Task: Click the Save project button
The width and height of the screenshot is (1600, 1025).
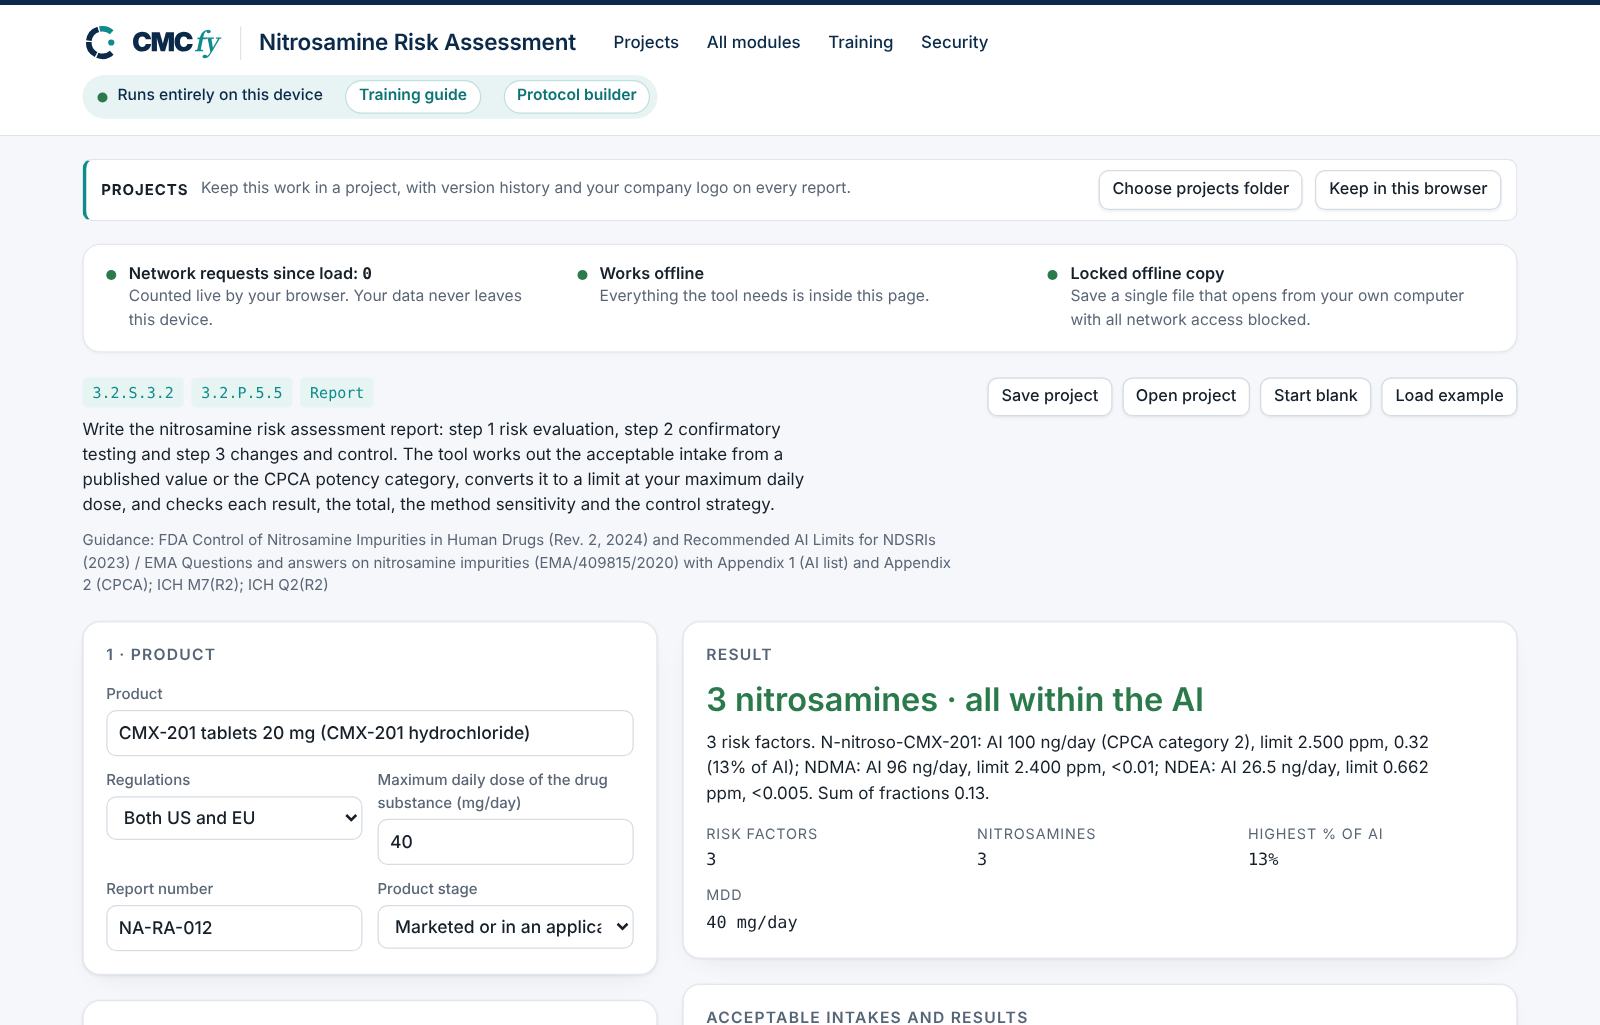Action: pos(1049,396)
